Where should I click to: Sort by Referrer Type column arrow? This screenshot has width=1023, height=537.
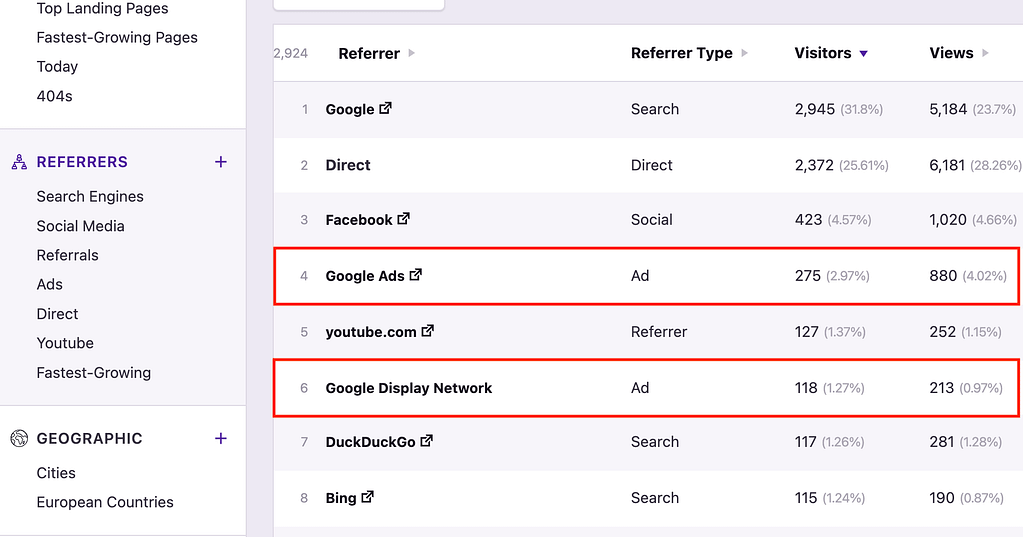click(x=745, y=54)
